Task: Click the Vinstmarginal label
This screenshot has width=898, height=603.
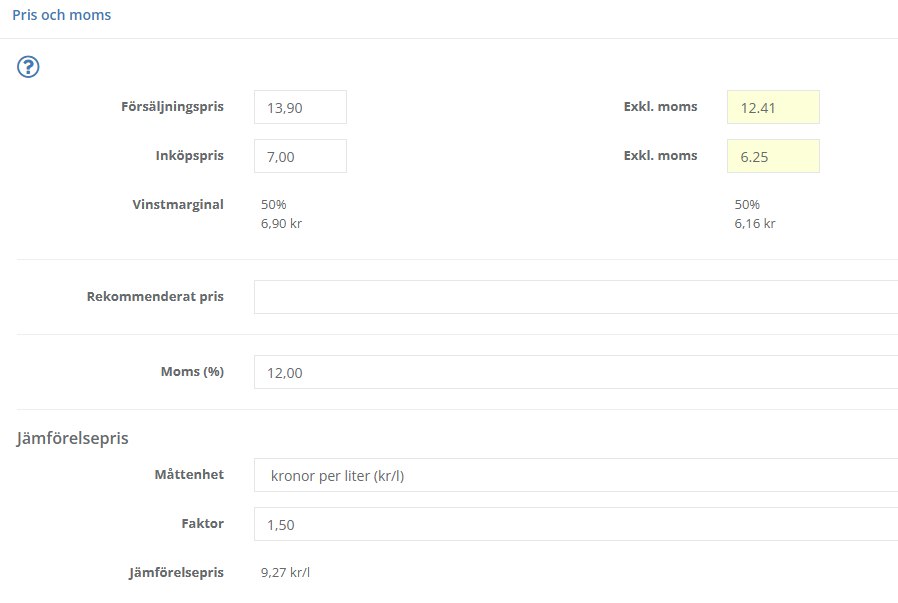Action: click(x=178, y=204)
